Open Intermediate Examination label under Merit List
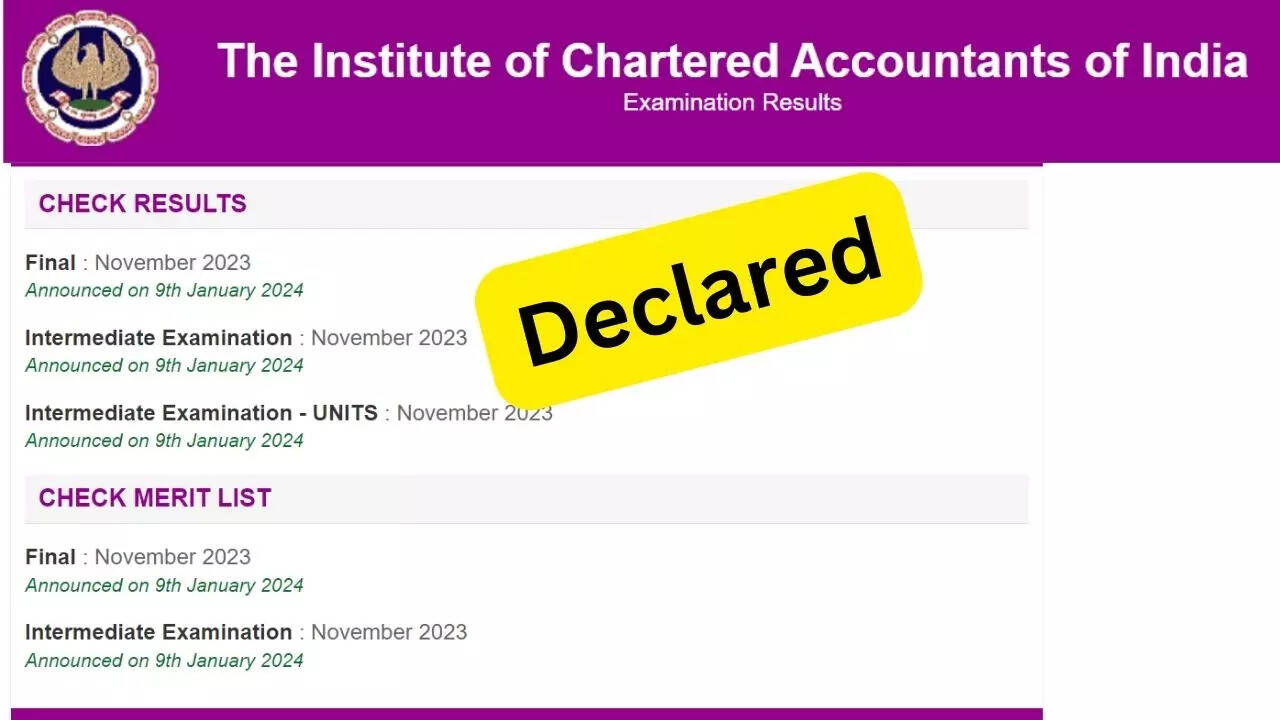This screenshot has width=1280, height=720. [x=158, y=632]
